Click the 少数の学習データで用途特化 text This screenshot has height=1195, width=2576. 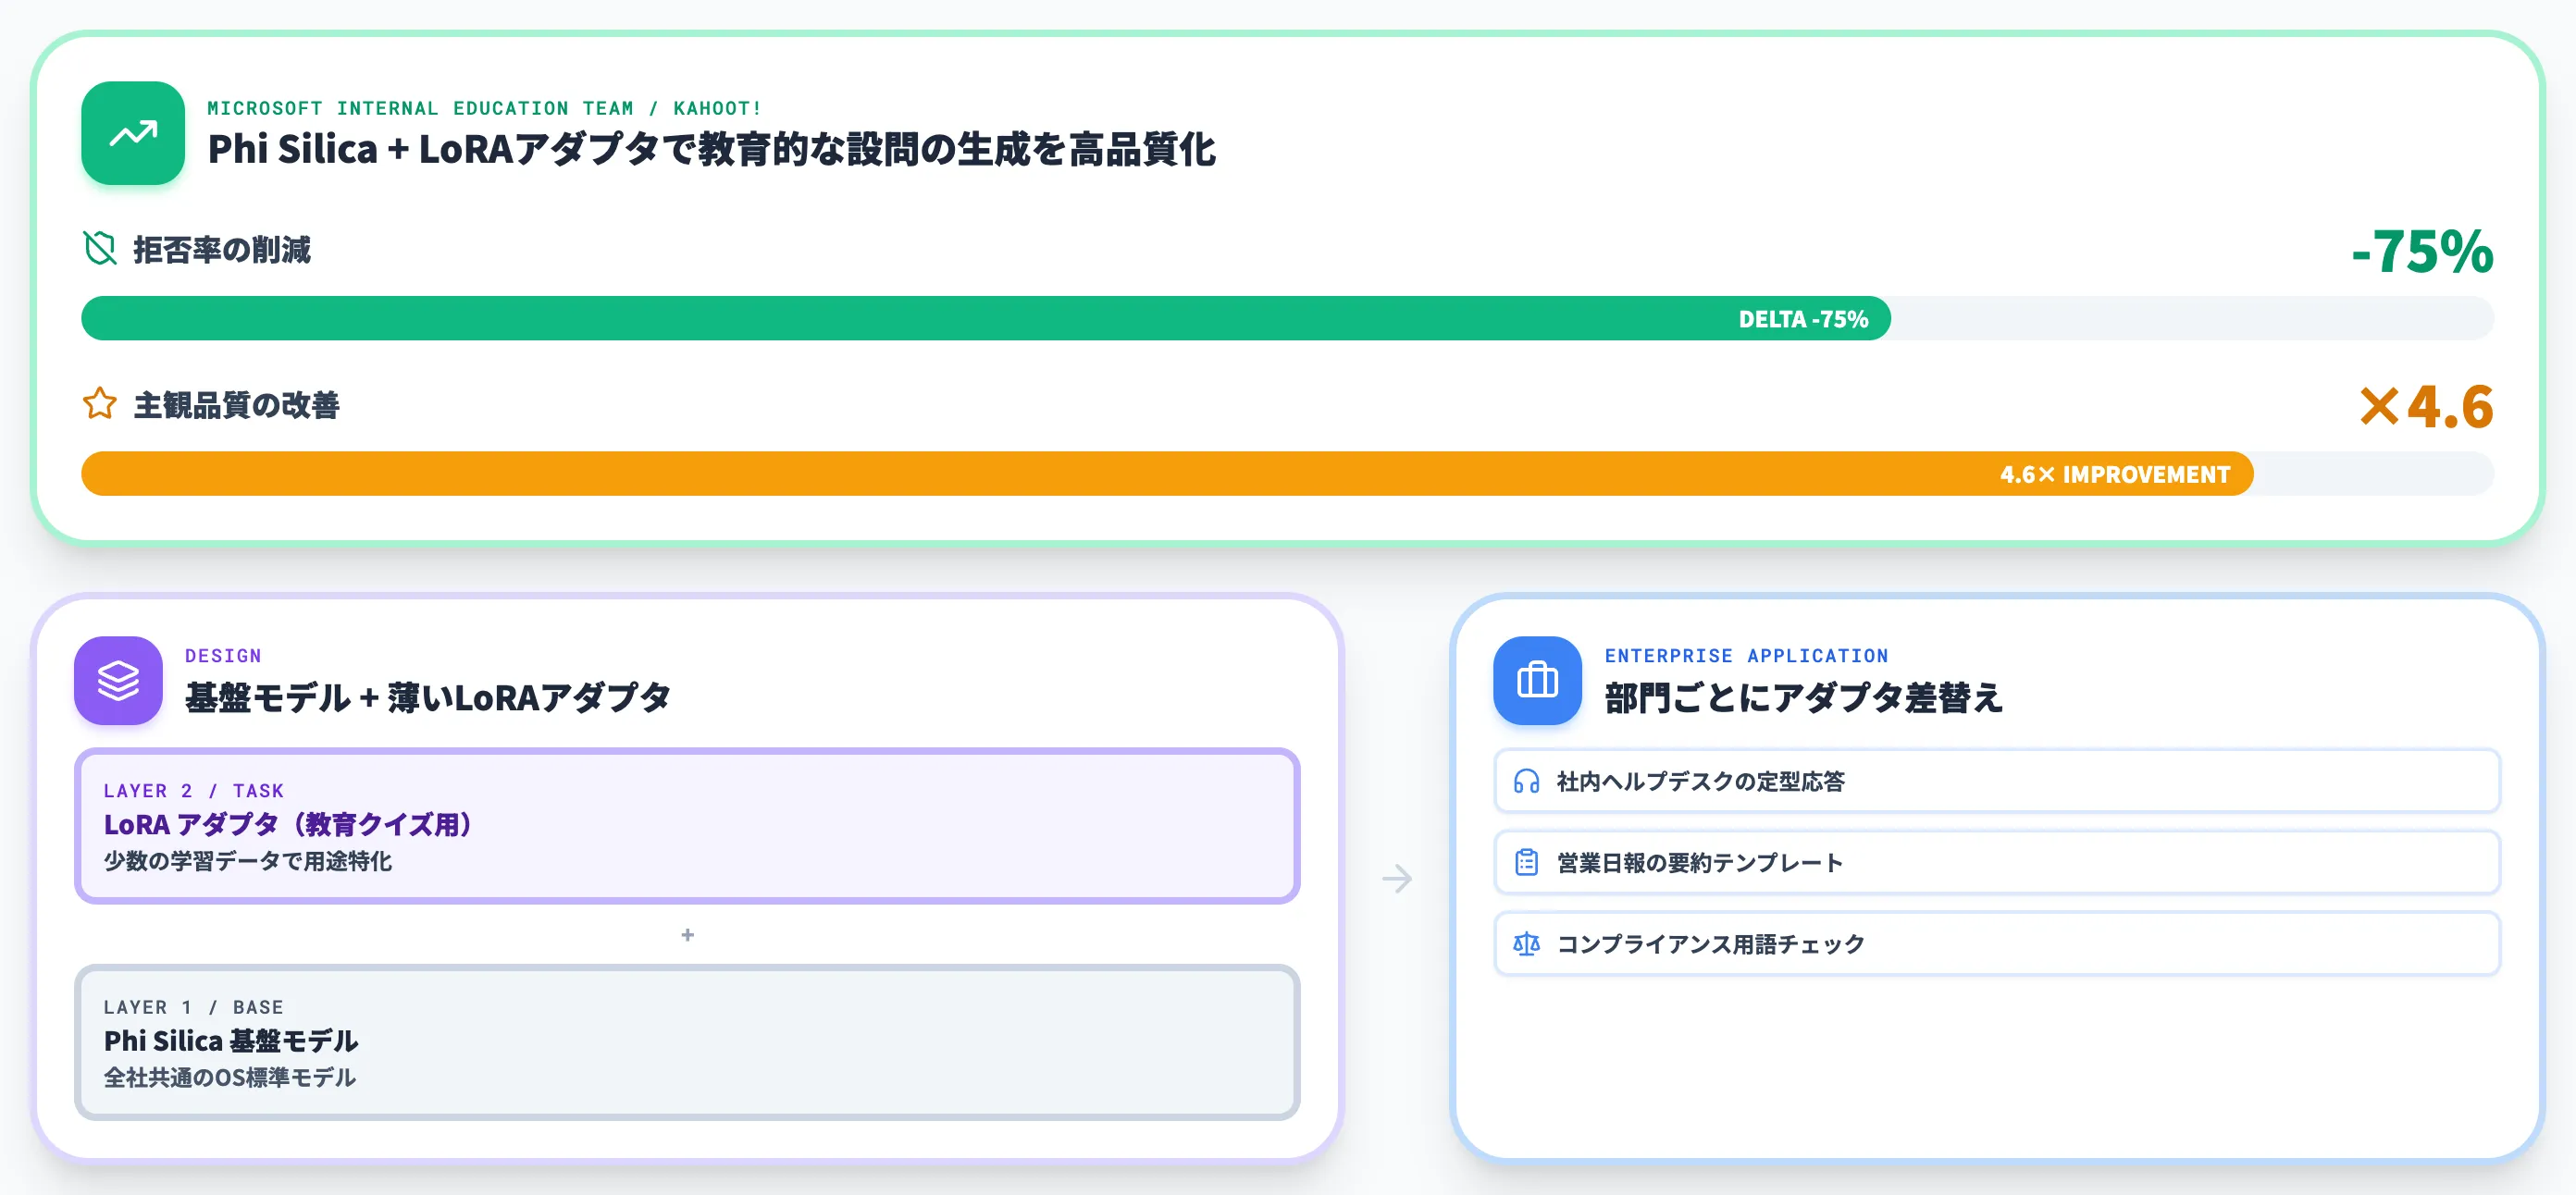247,861
